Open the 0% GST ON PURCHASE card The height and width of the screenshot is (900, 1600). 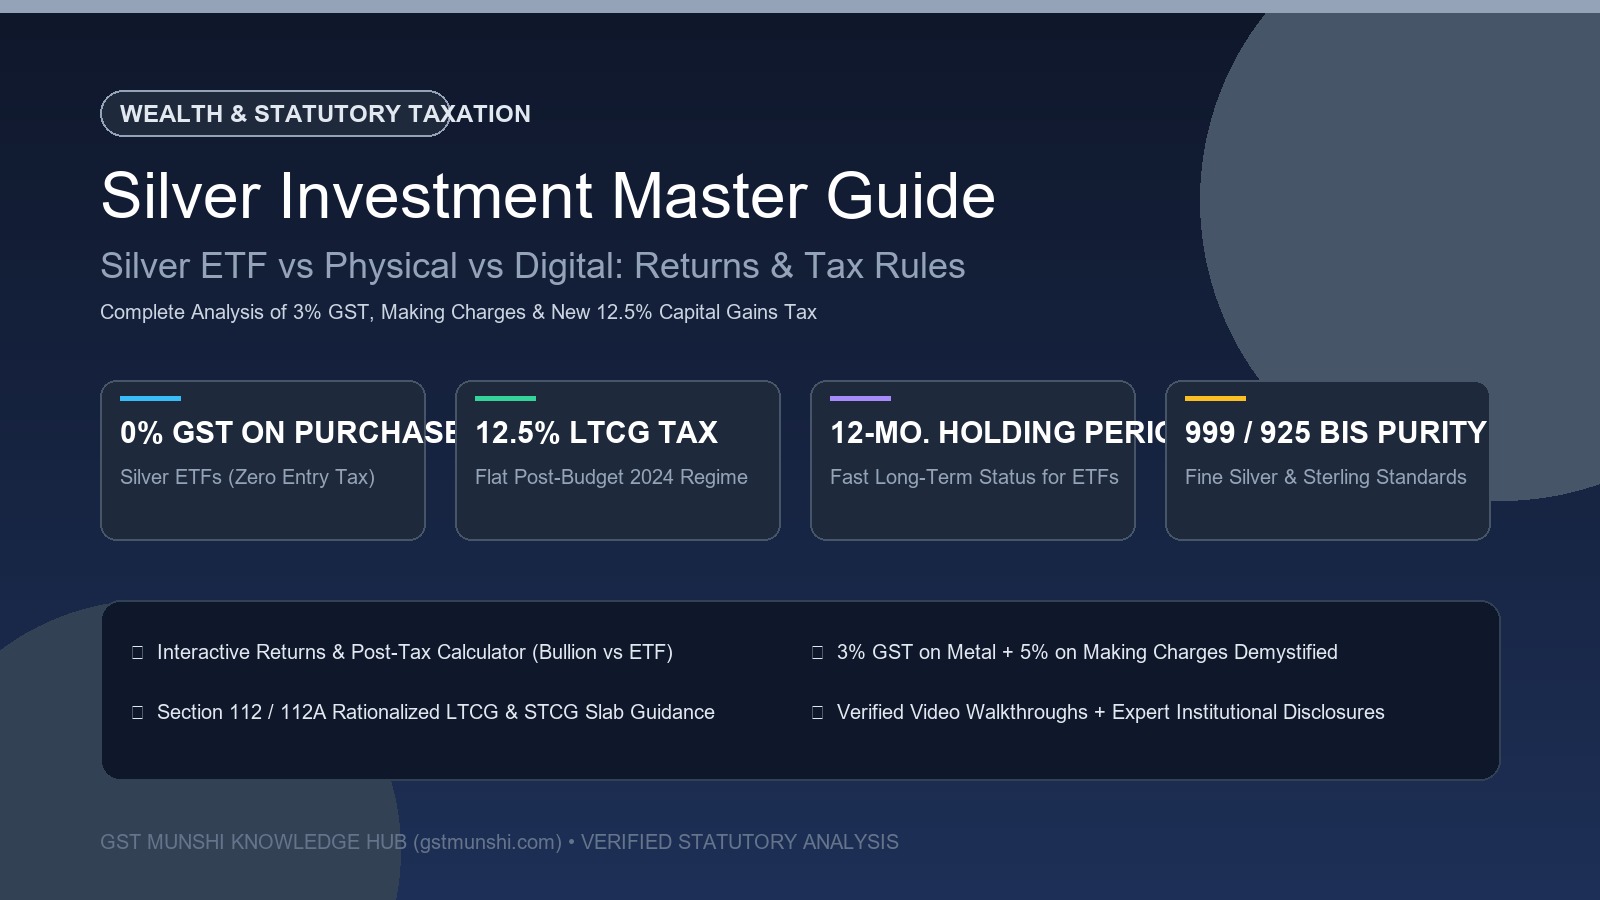point(263,460)
